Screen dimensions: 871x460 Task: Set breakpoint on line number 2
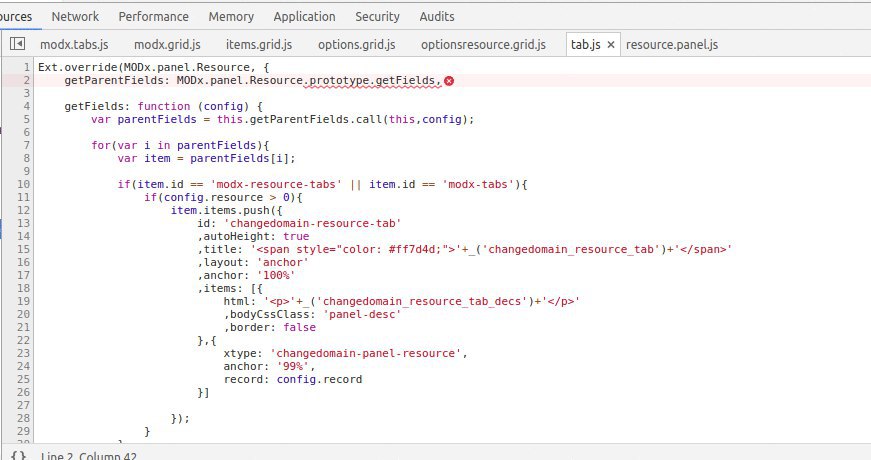[26, 81]
